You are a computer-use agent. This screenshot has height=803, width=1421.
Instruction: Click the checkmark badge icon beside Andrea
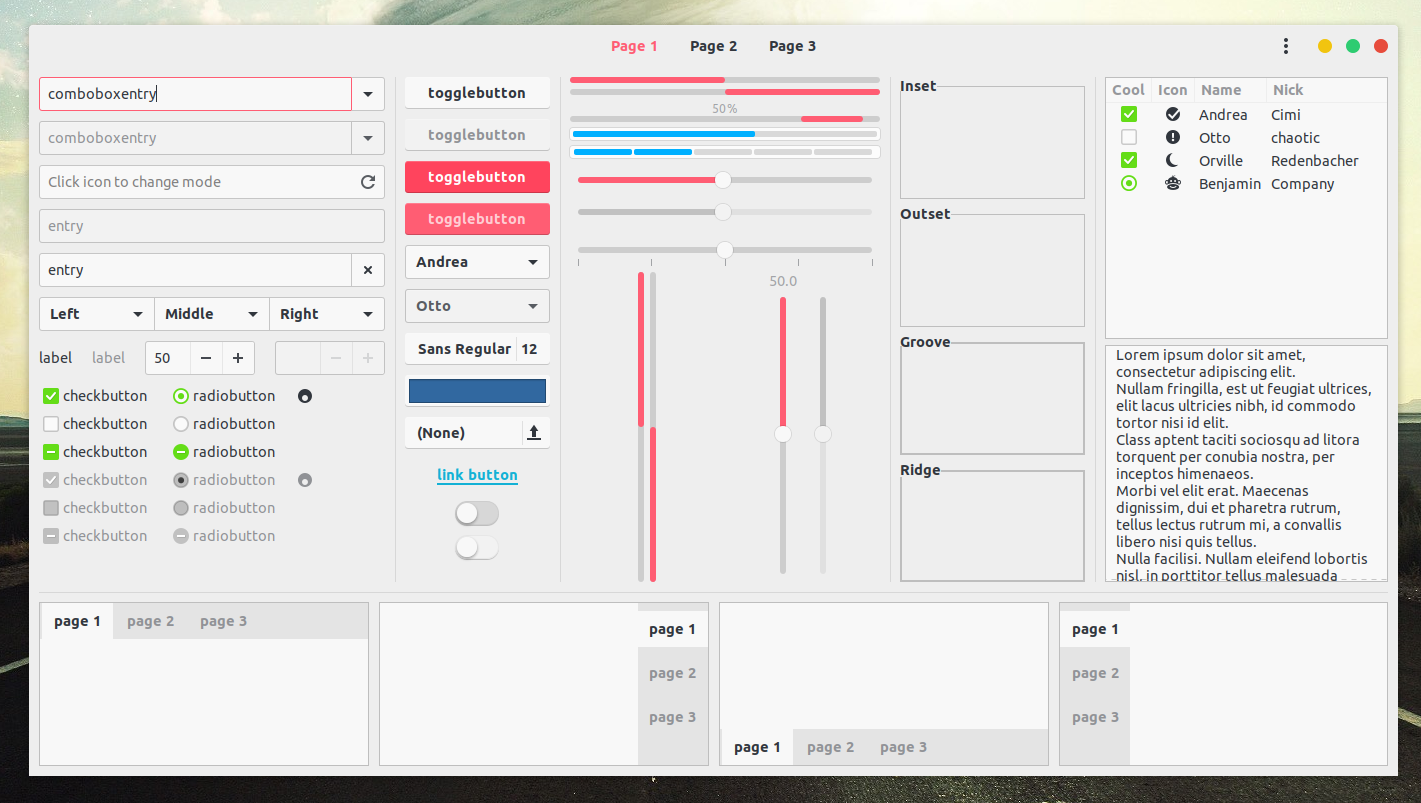1172,114
